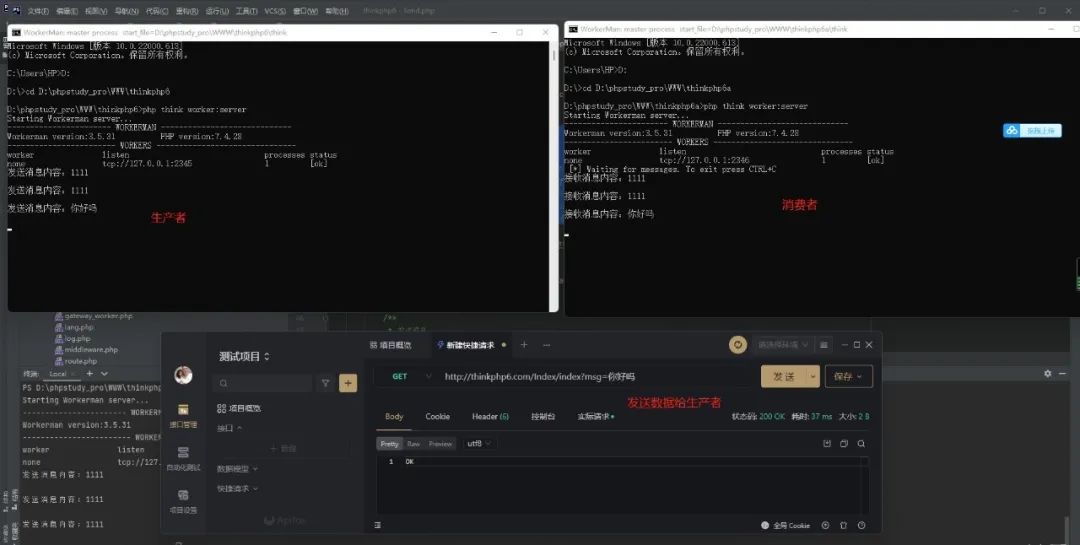Select middleware.php in the IDE project tree
The image size is (1080, 545).
[86, 349]
